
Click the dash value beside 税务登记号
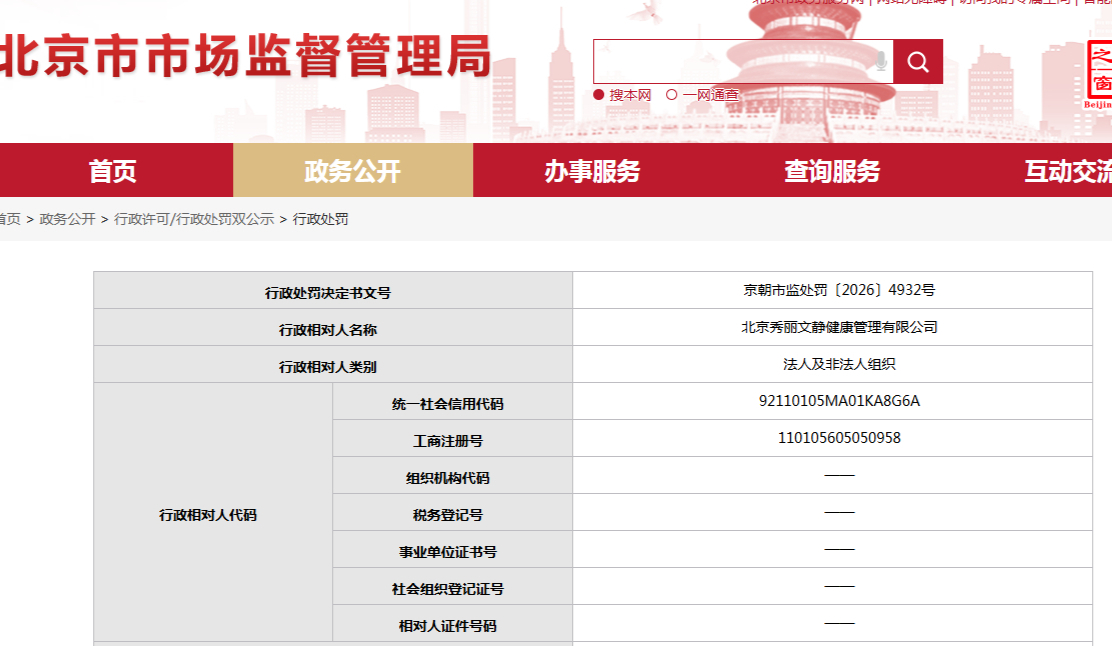pos(839,512)
